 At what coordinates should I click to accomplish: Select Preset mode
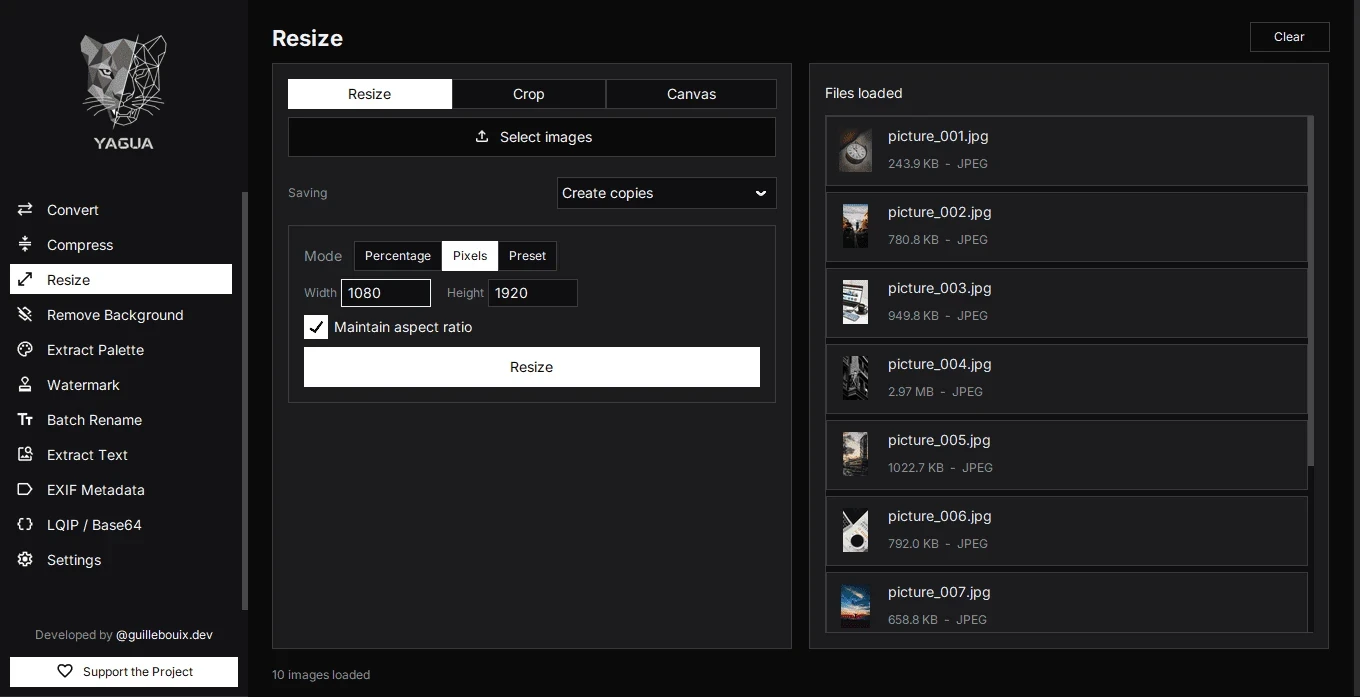tap(527, 256)
